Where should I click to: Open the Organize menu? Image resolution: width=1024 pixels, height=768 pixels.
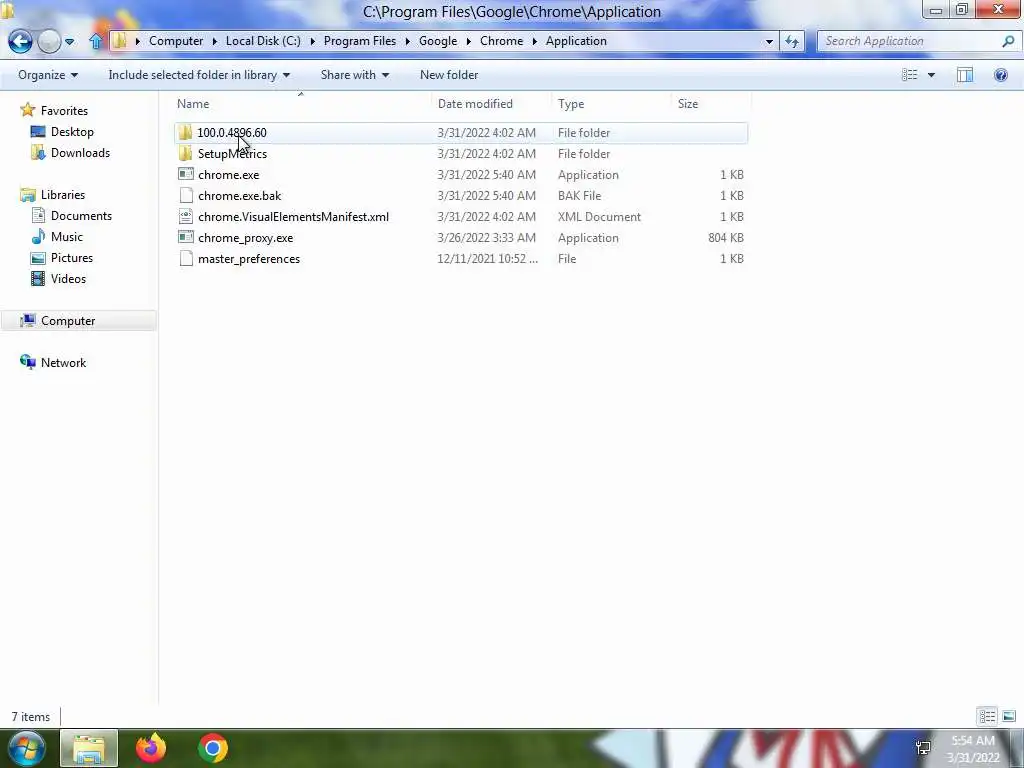[x=48, y=75]
